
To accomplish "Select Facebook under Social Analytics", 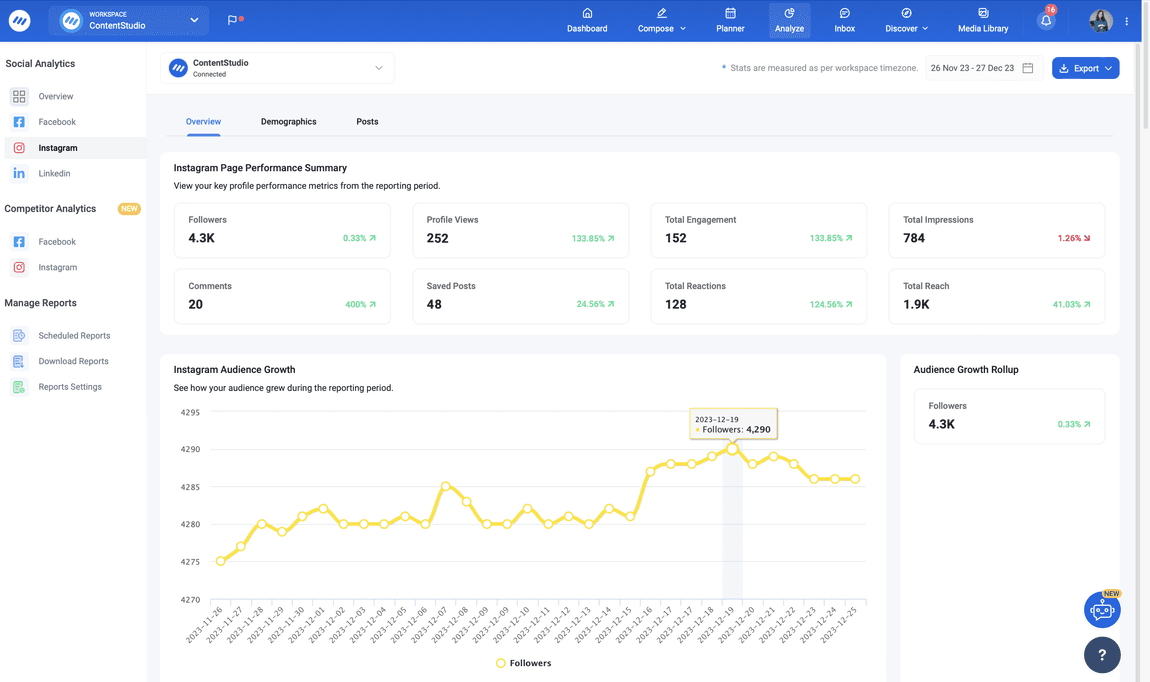I will click(38, 122).
